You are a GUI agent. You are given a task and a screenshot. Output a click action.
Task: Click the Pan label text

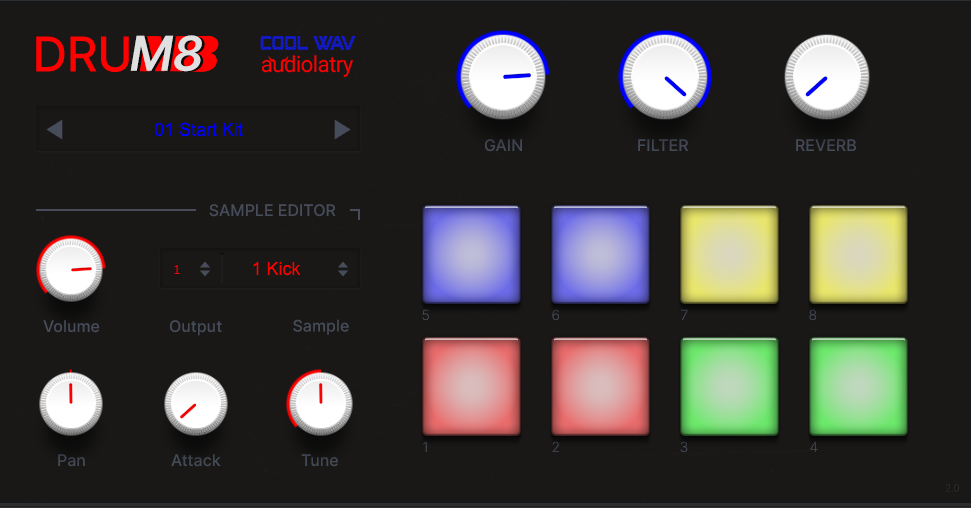[x=71, y=460]
